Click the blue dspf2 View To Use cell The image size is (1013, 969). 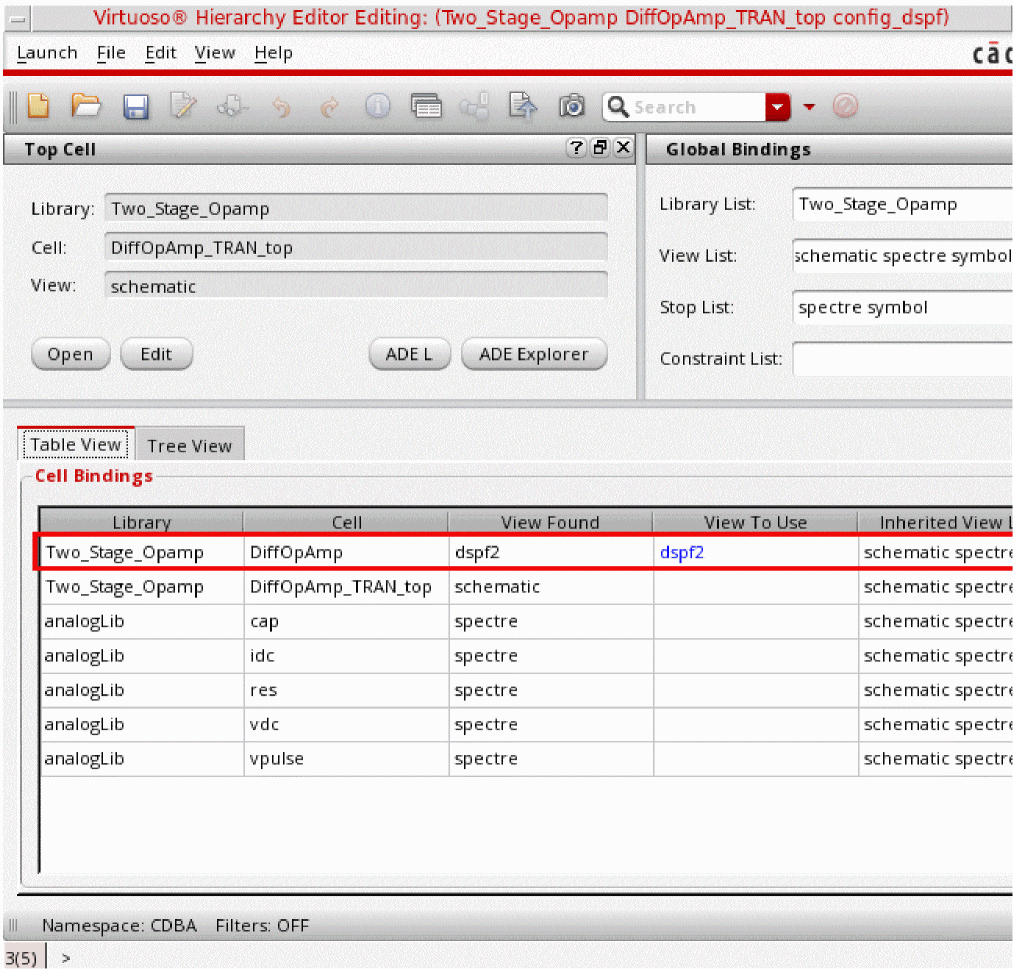coord(682,552)
